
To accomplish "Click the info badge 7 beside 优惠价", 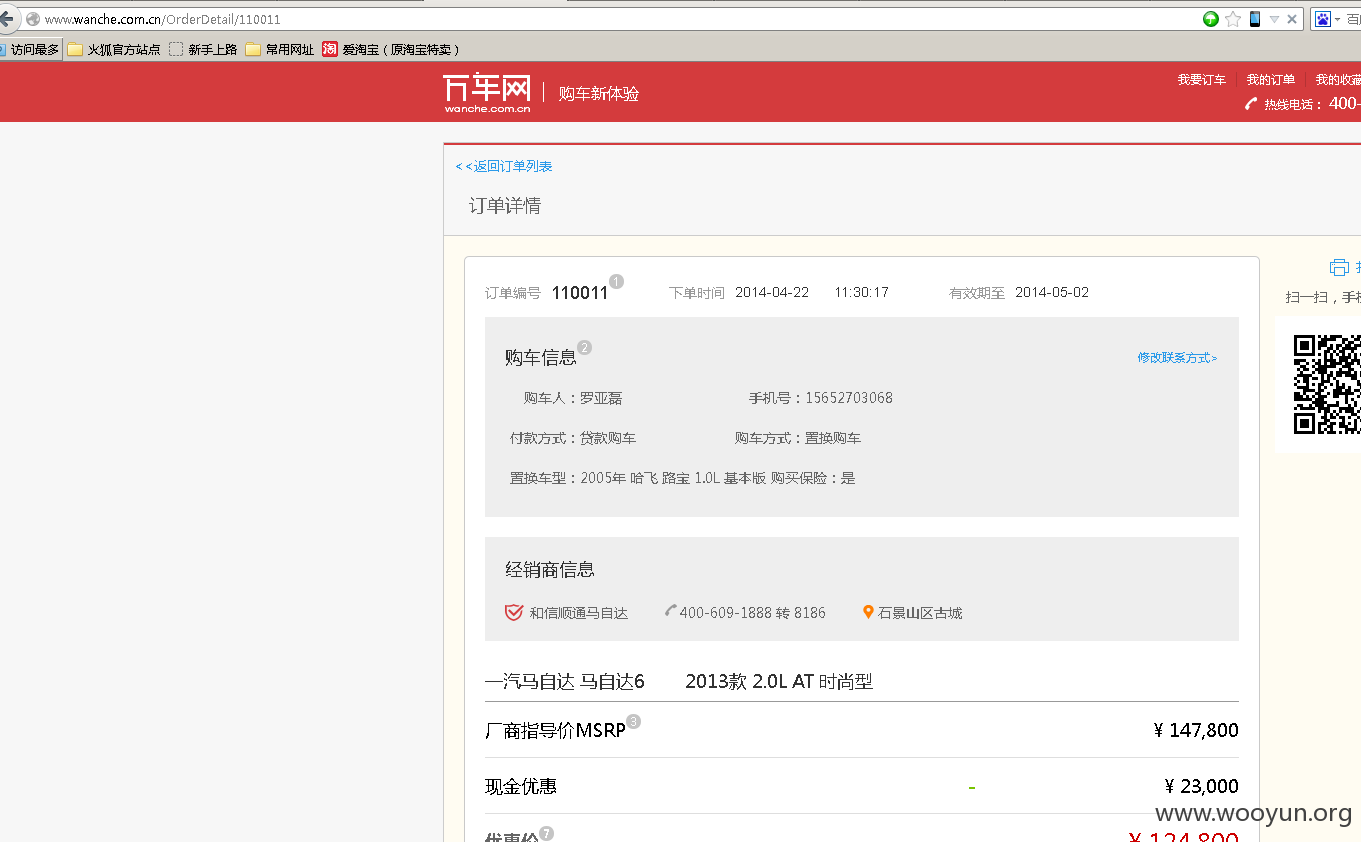I will (546, 833).
